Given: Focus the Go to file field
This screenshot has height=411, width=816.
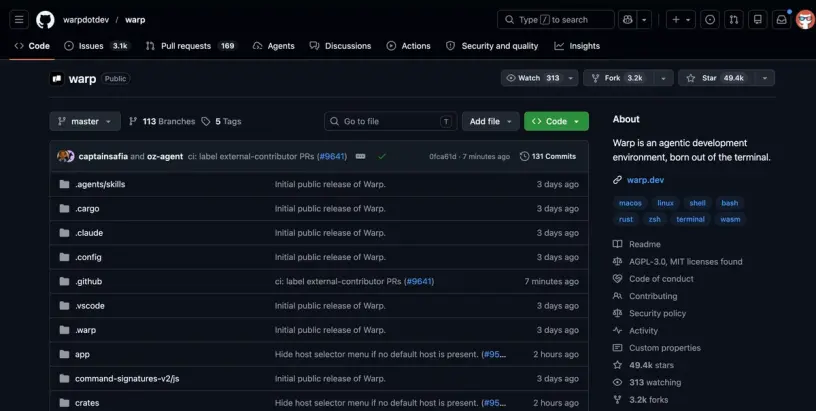Looking at the screenshot, I should pos(391,121).
